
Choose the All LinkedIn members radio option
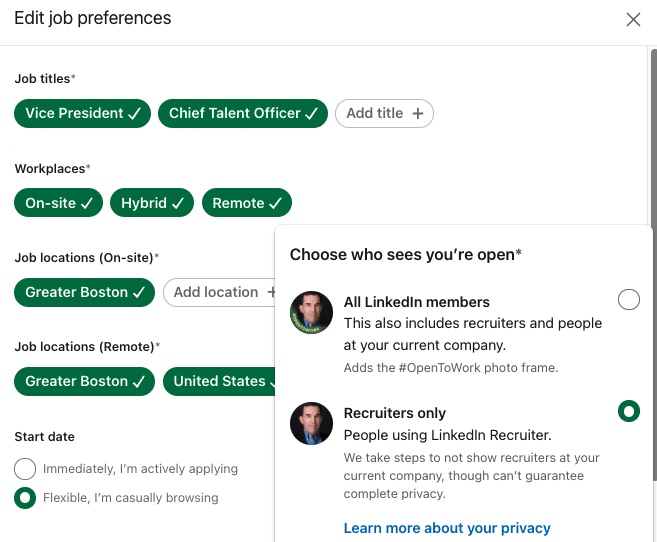click(x=629, y=299)
